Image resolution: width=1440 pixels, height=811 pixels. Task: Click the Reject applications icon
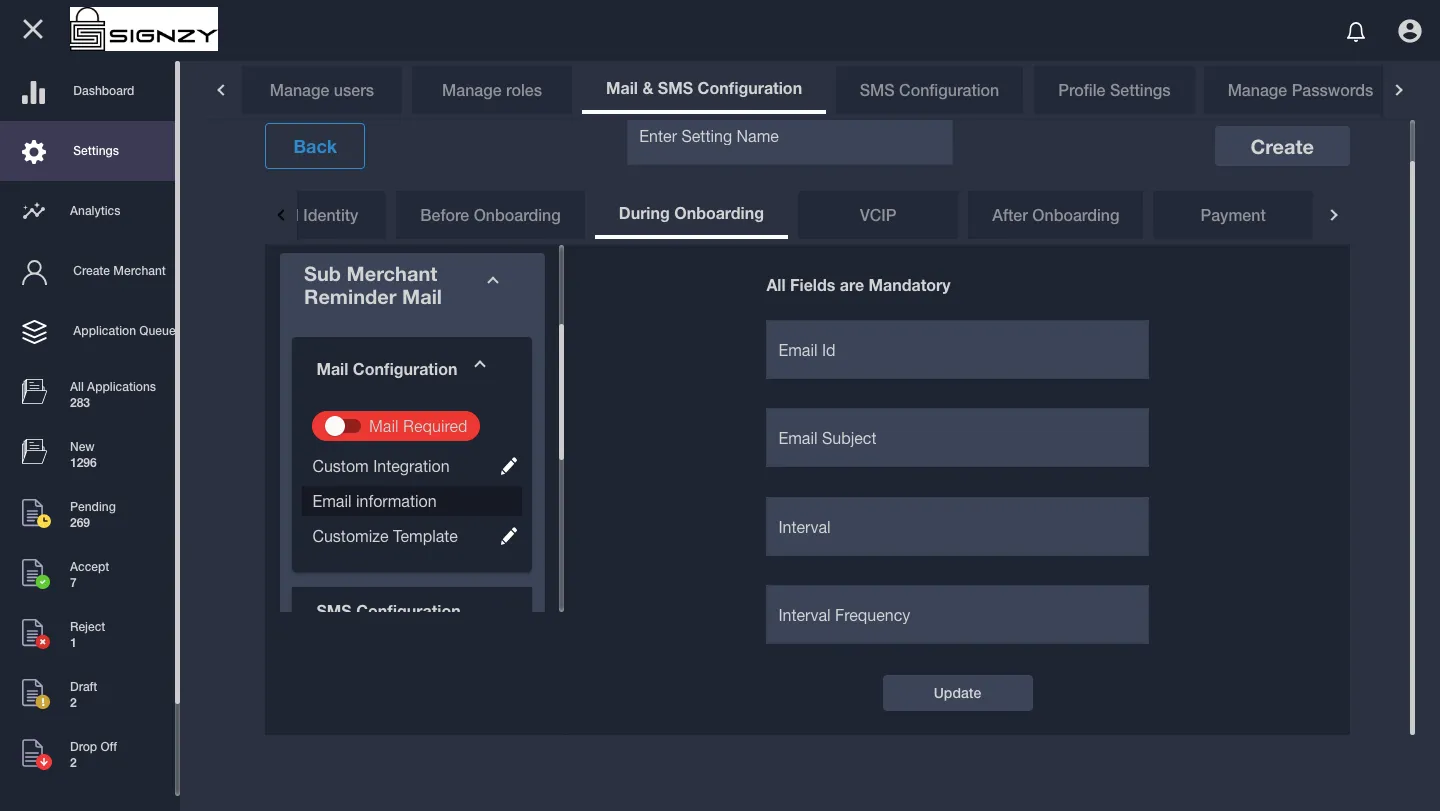click(x=36, y=633)
